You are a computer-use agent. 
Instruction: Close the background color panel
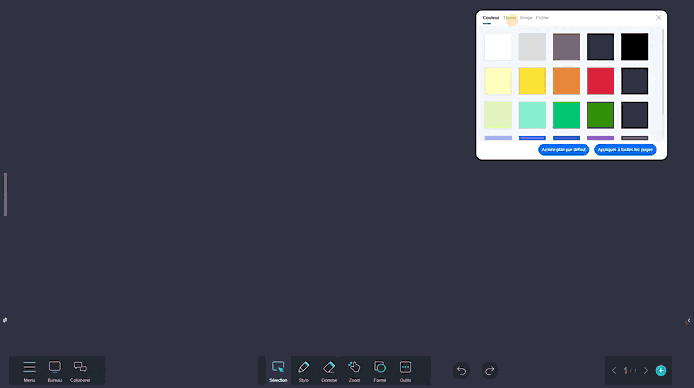[659, 18]
